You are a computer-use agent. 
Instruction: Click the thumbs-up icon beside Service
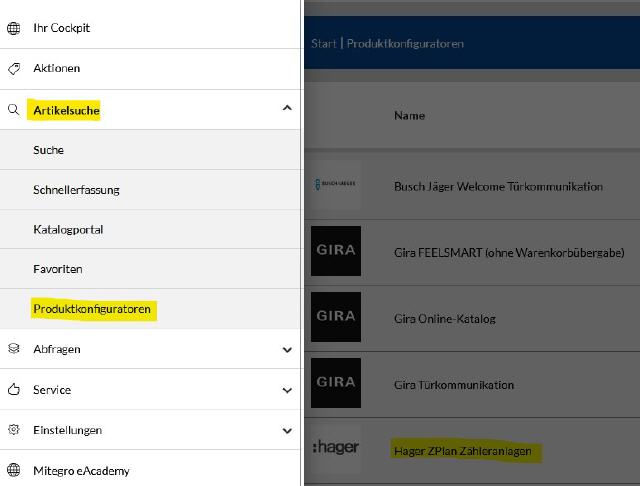point(13,389)
